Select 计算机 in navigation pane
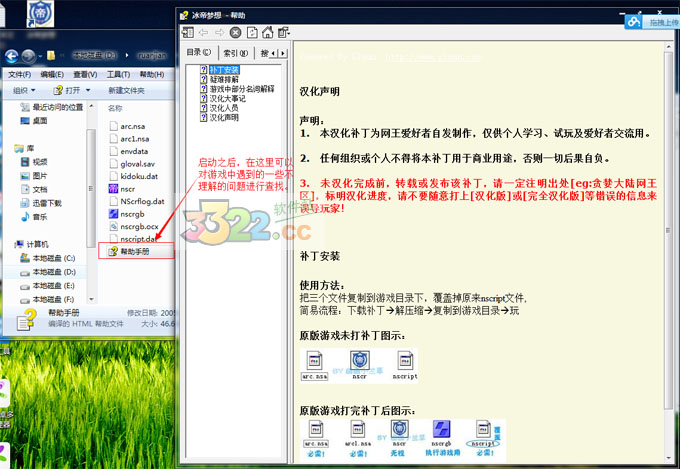 coord(32,244)
